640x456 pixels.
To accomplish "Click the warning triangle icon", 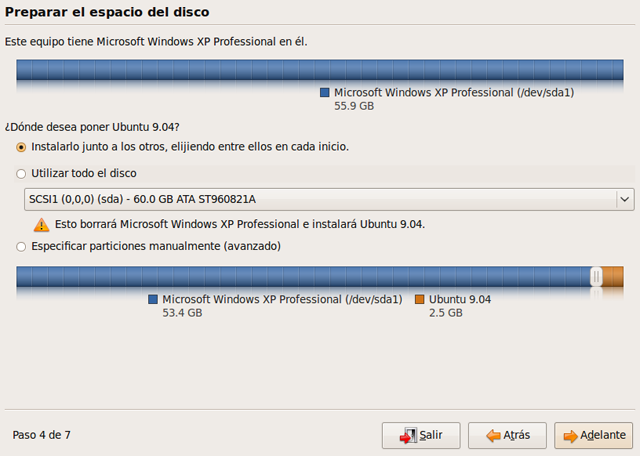I will [41, 225].
